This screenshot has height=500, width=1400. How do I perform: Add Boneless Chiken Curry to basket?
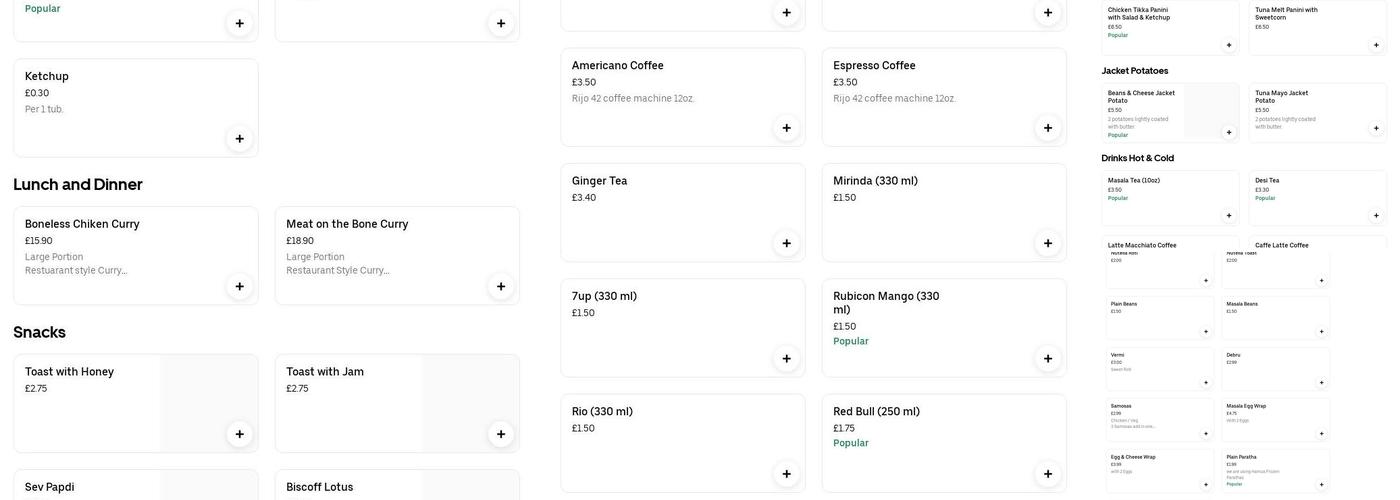coord(239,287)
